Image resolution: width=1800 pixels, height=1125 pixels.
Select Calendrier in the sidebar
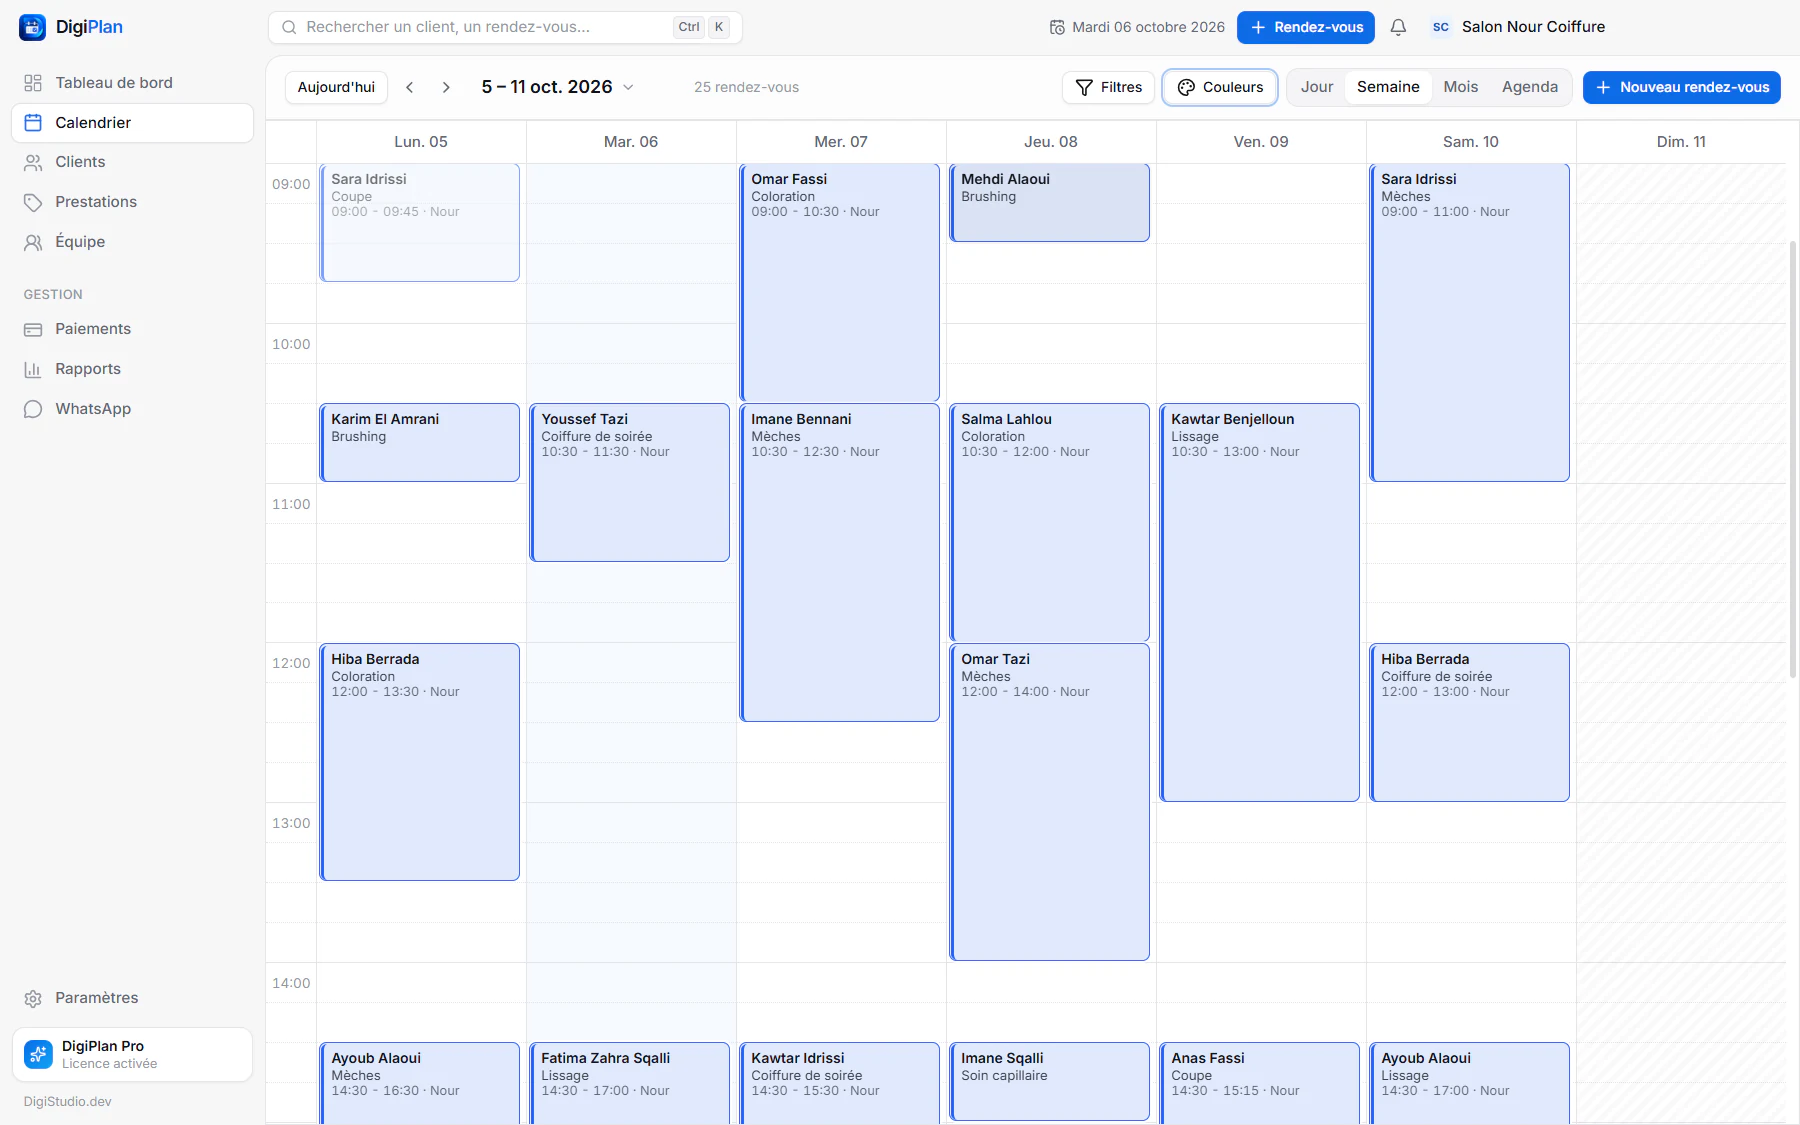coord(132,123)
